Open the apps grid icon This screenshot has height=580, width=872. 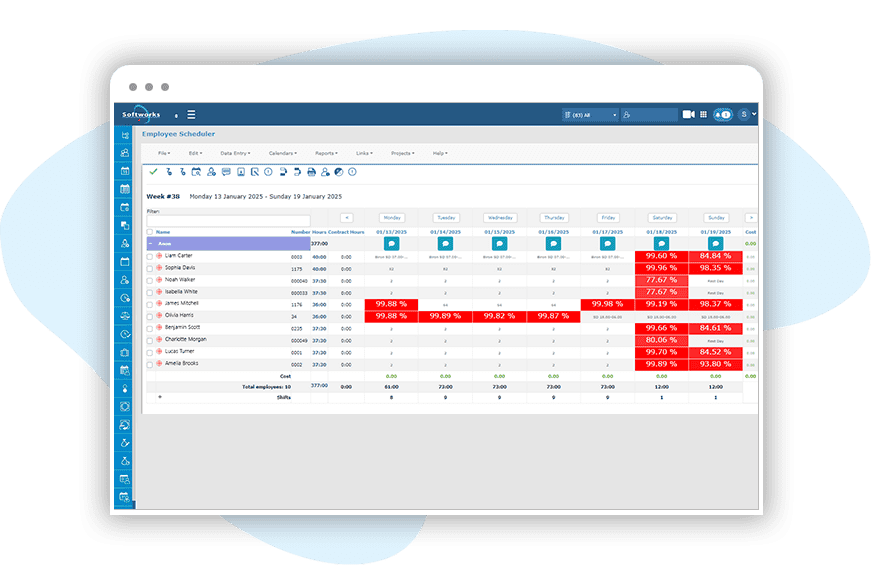pos(703,115)
